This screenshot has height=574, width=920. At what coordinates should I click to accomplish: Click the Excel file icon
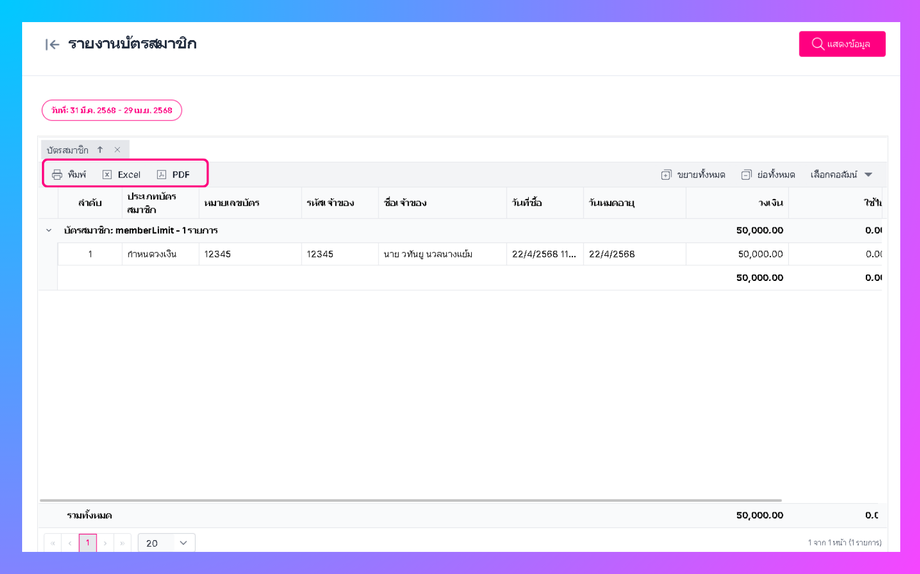(107, 174)
